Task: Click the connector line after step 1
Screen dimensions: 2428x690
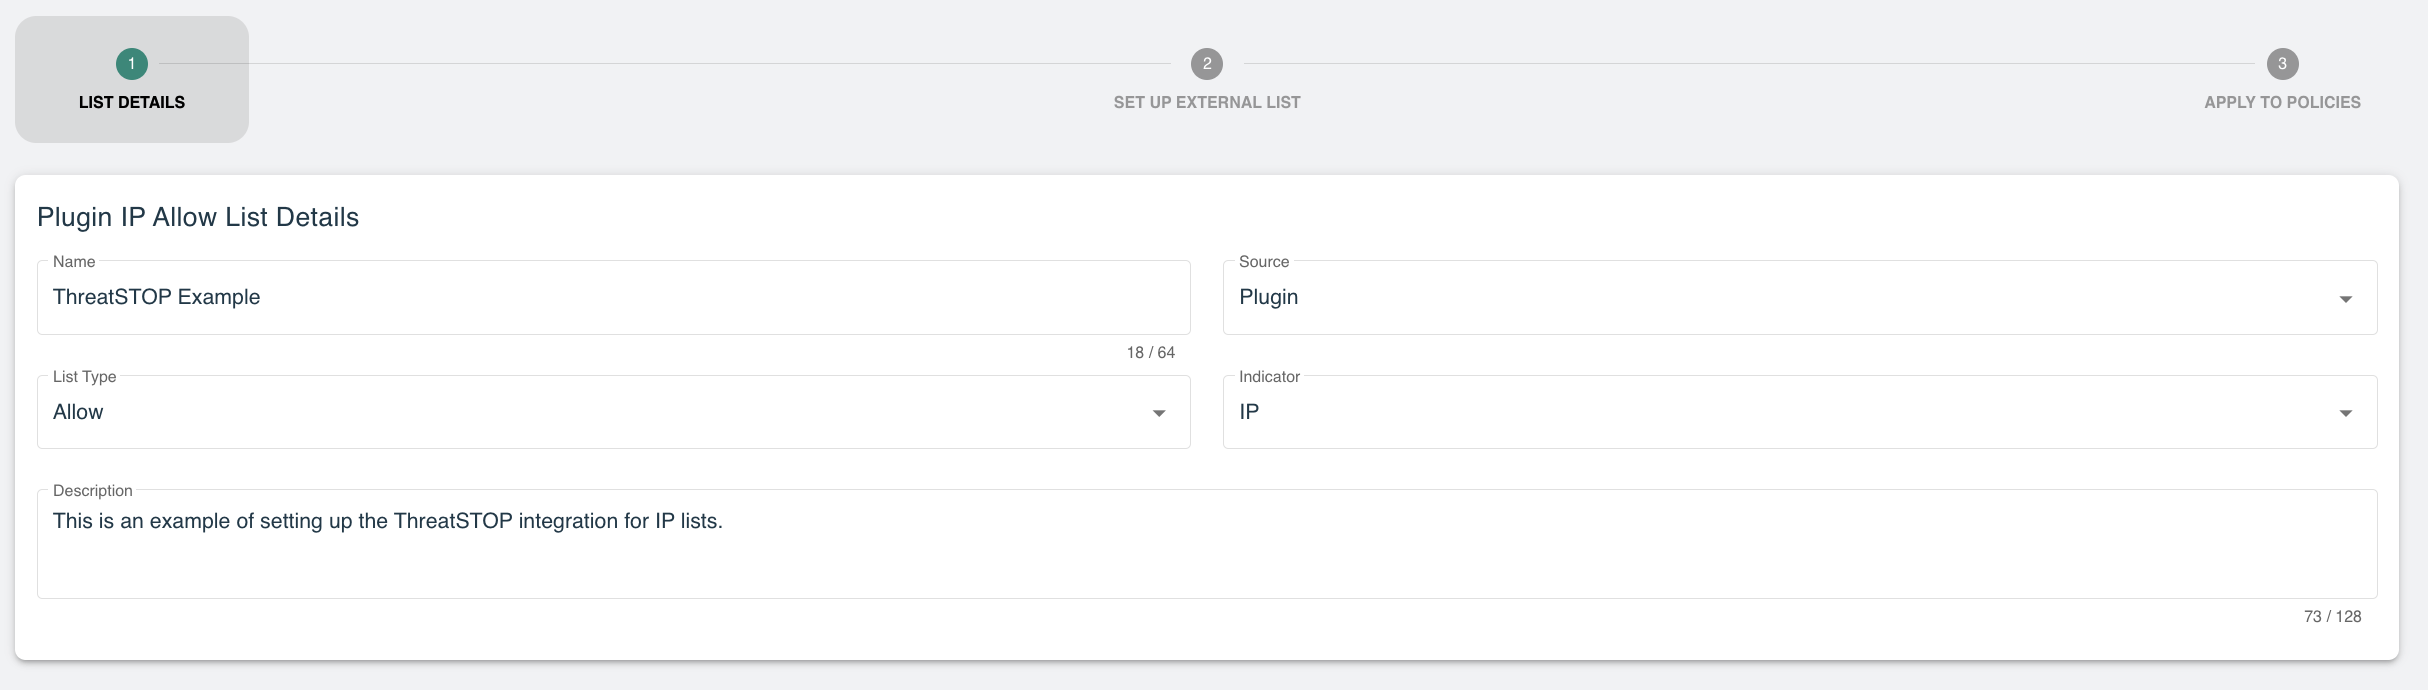Action: pyautogui.click(x=660, y=64)
